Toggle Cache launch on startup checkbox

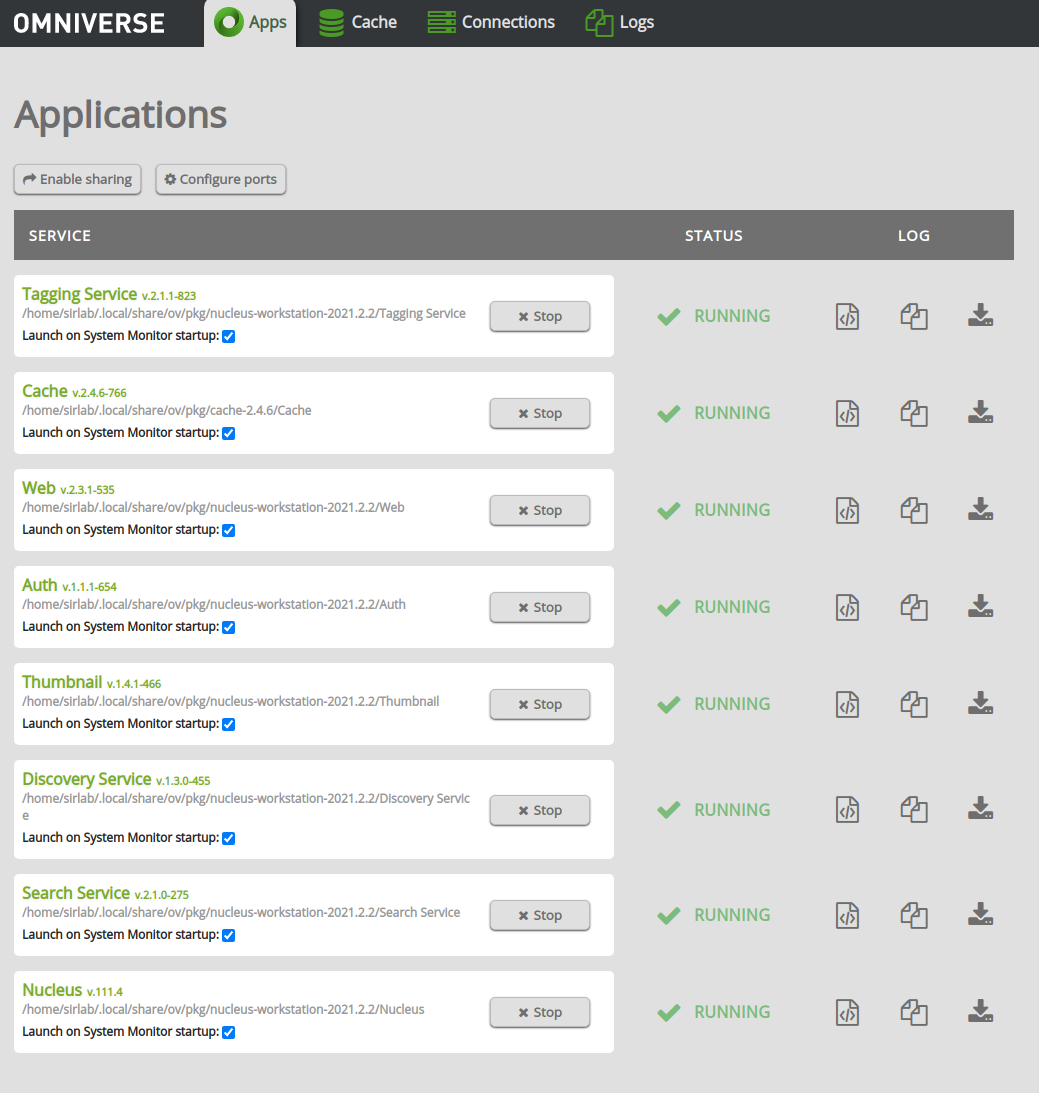(228, 433)
